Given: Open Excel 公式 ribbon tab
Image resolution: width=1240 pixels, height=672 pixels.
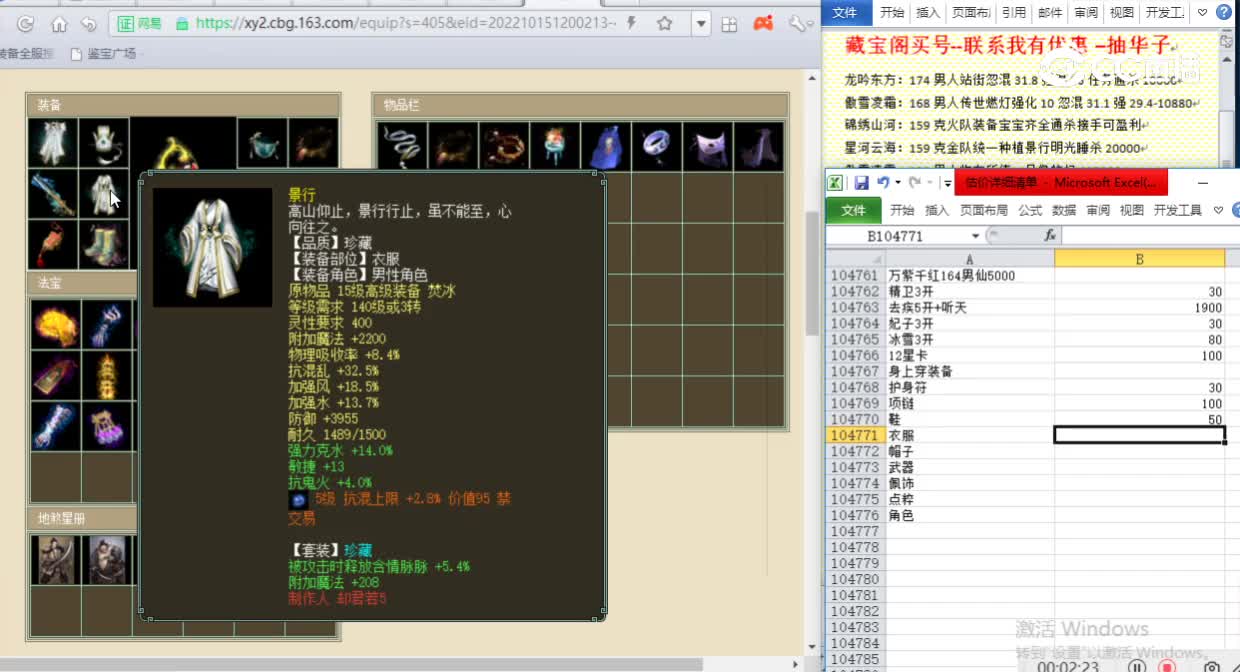Looking at the screenshot, I should coord(1030,210).
